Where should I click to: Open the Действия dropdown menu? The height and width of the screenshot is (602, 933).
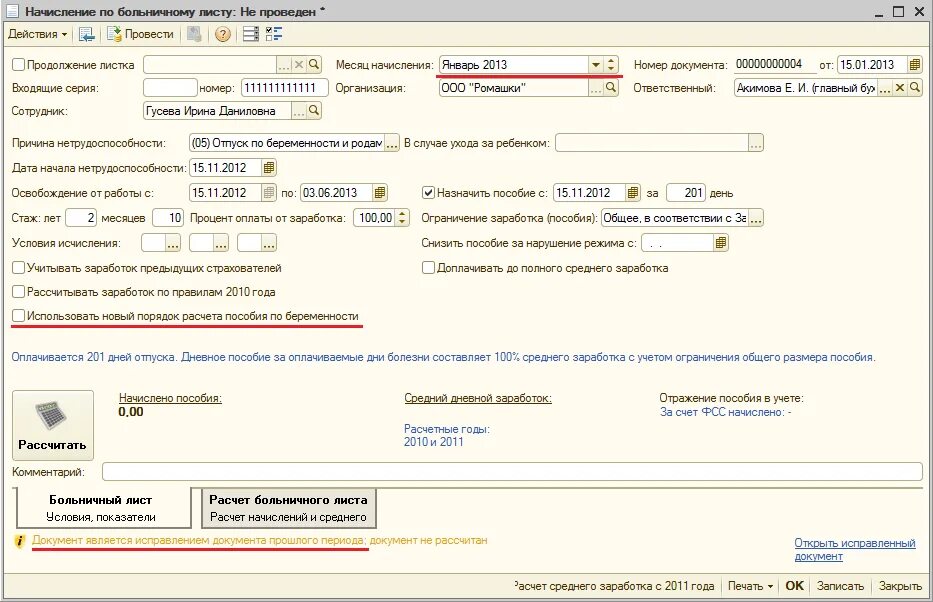coord(37,35)
